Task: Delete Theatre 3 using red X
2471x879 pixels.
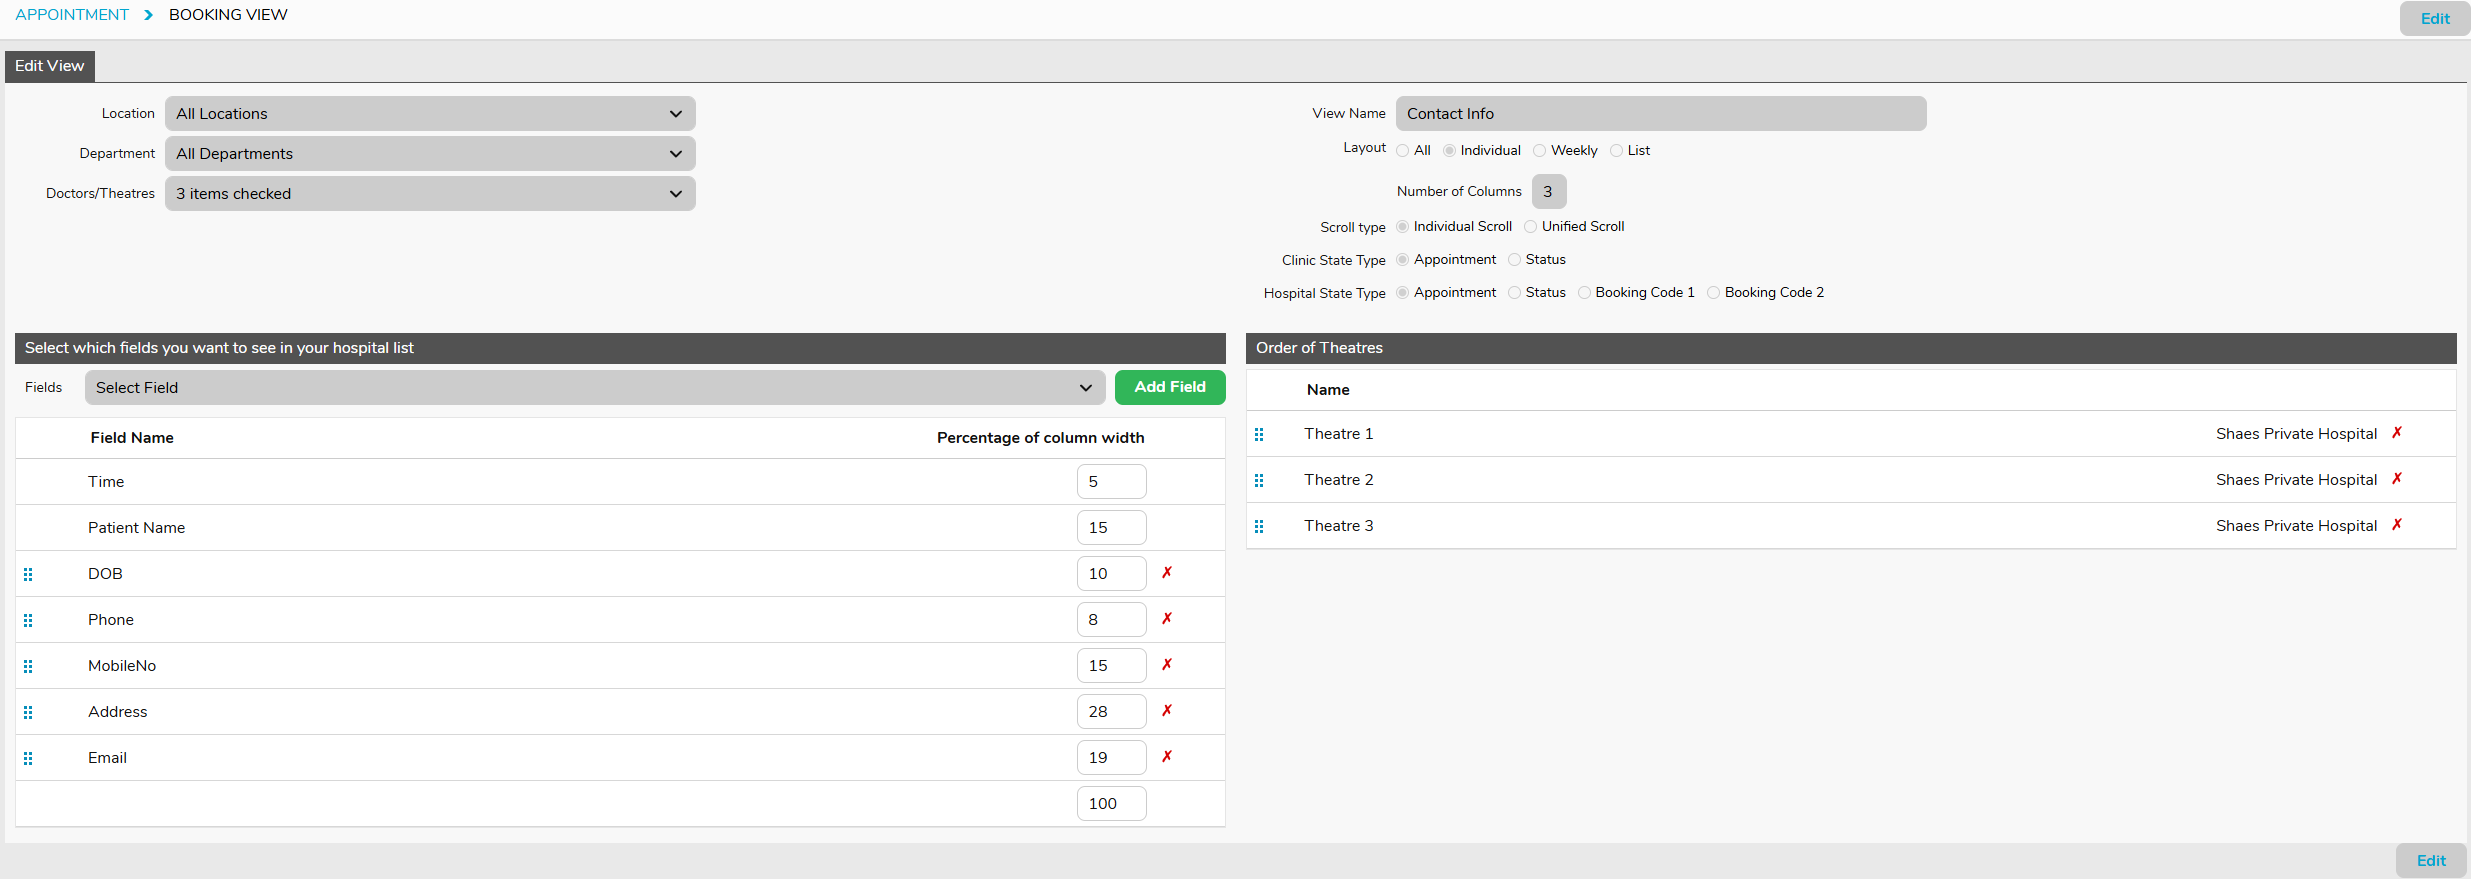Action: [x=2396, y=525]
